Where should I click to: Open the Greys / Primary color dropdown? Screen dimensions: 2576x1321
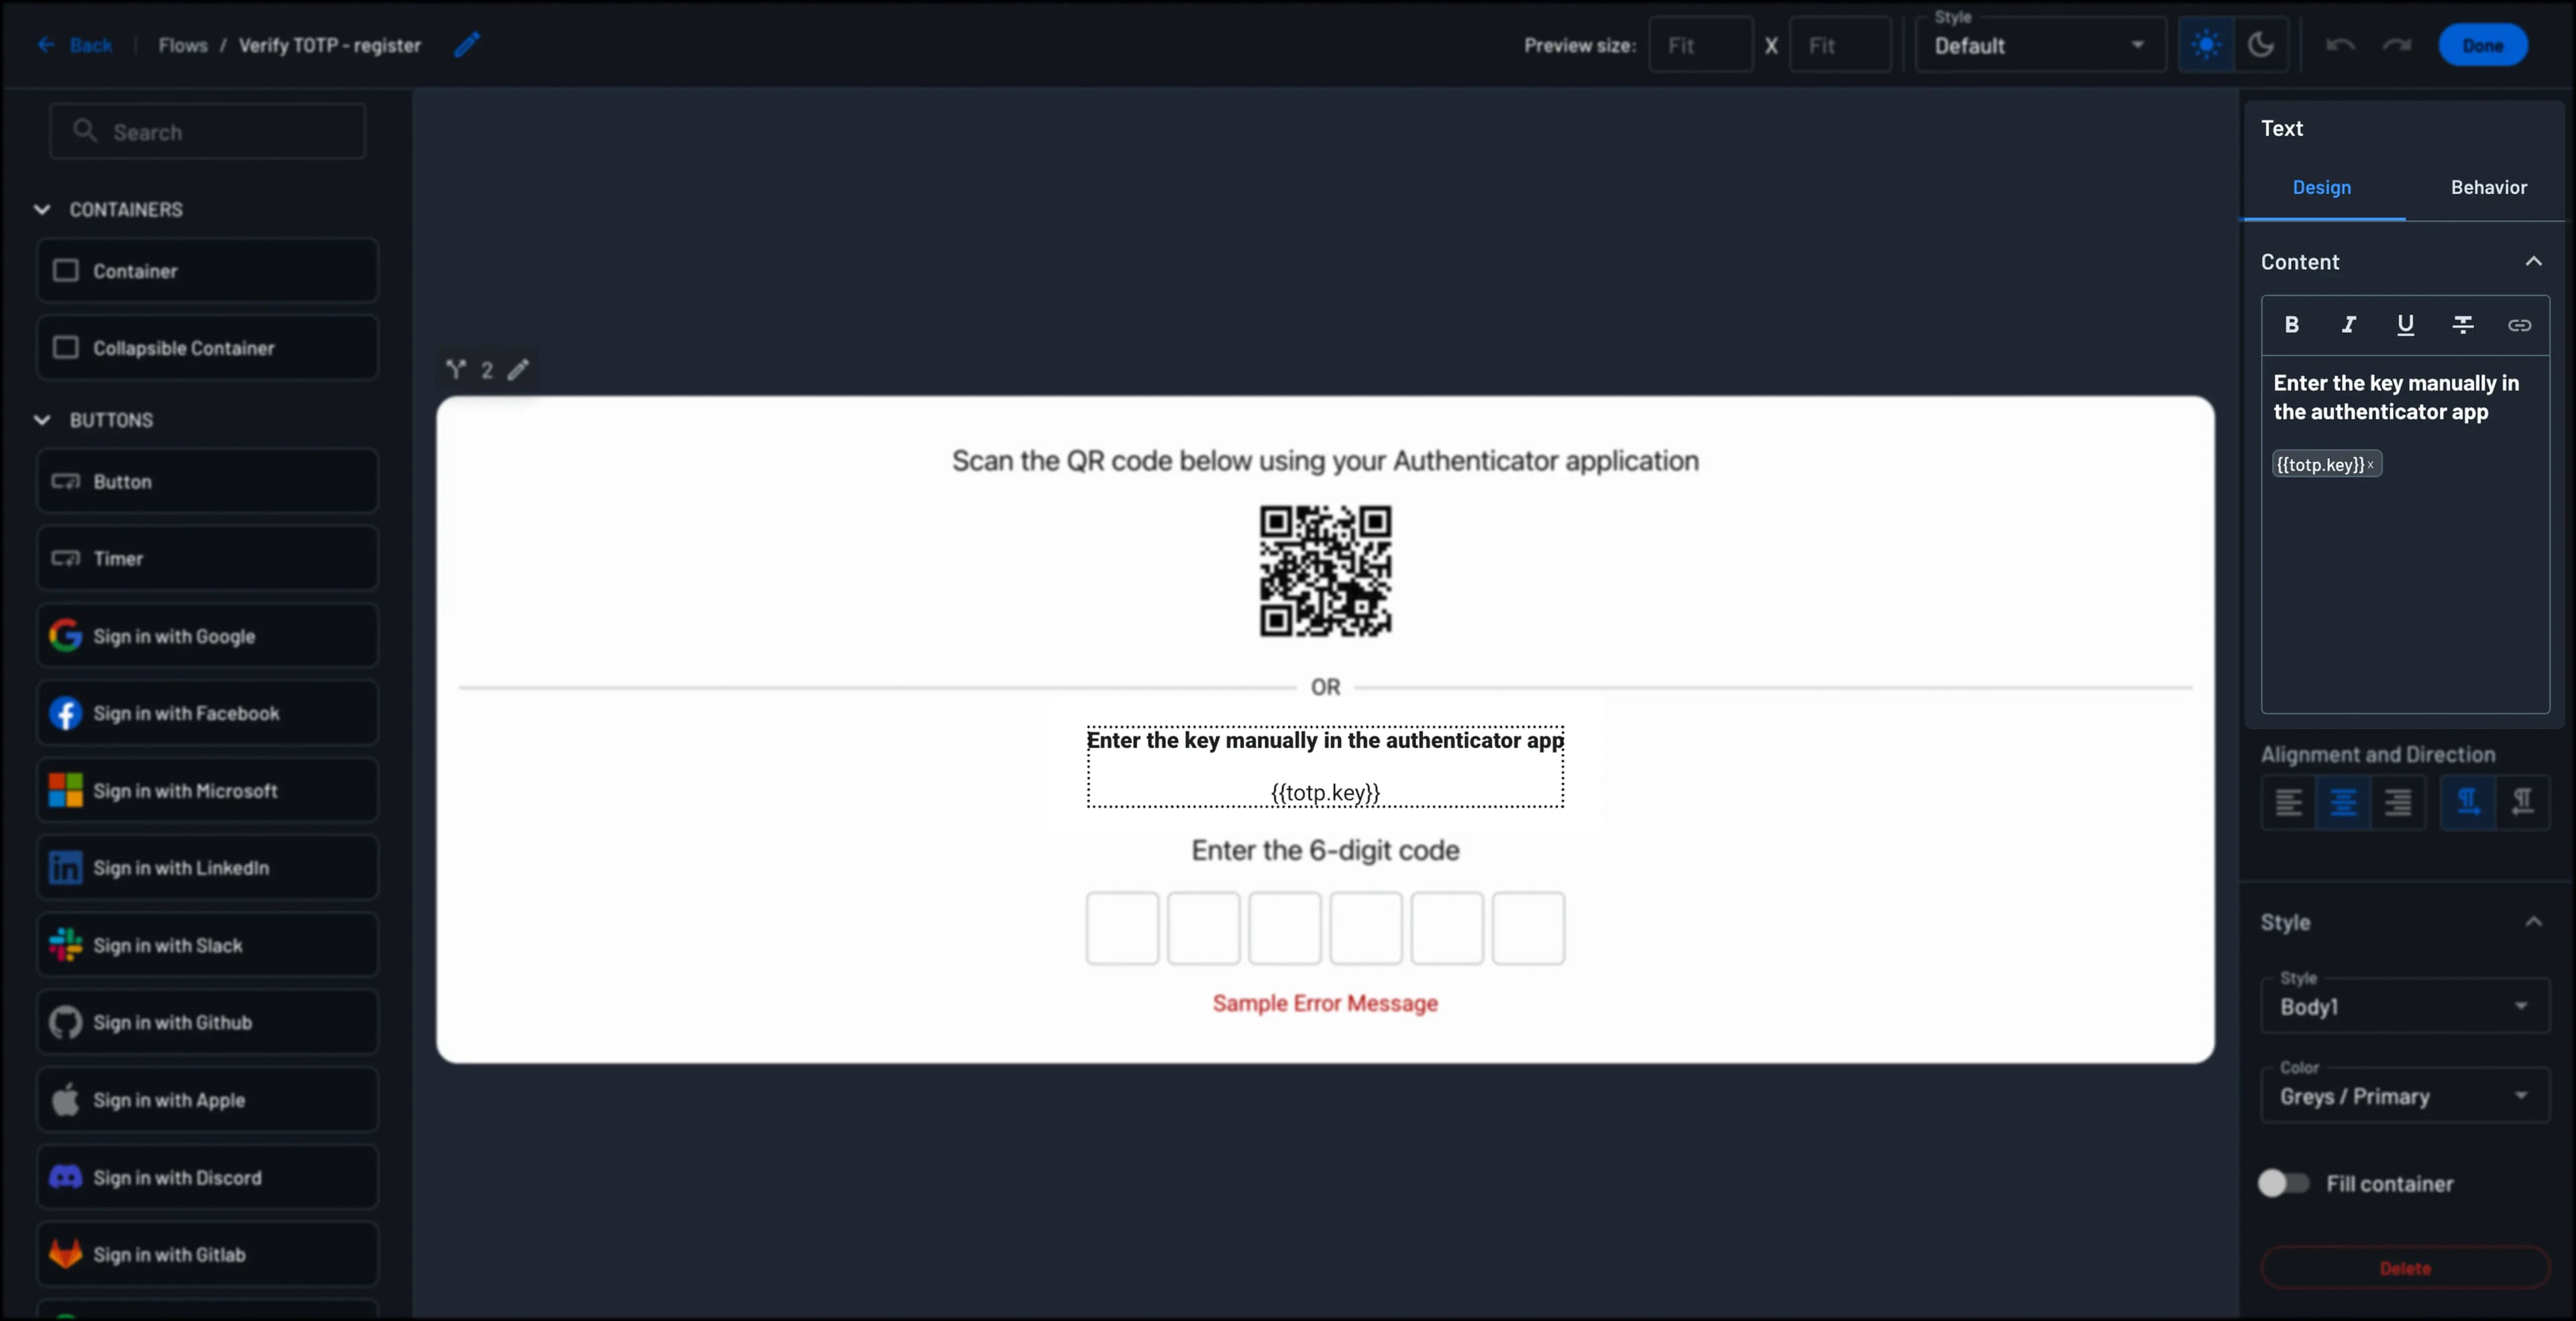coord(2404,1096)
